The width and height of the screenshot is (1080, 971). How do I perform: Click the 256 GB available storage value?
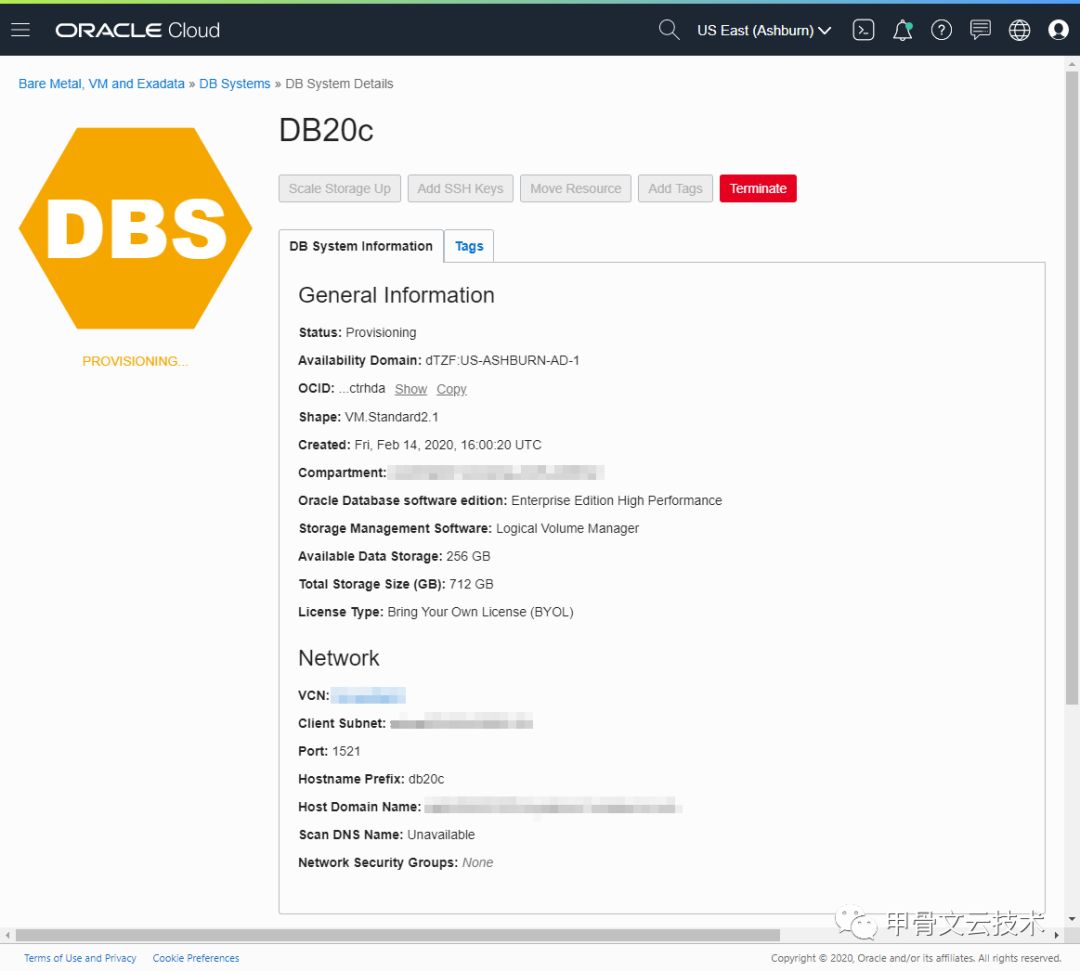(x=468, y=556)
